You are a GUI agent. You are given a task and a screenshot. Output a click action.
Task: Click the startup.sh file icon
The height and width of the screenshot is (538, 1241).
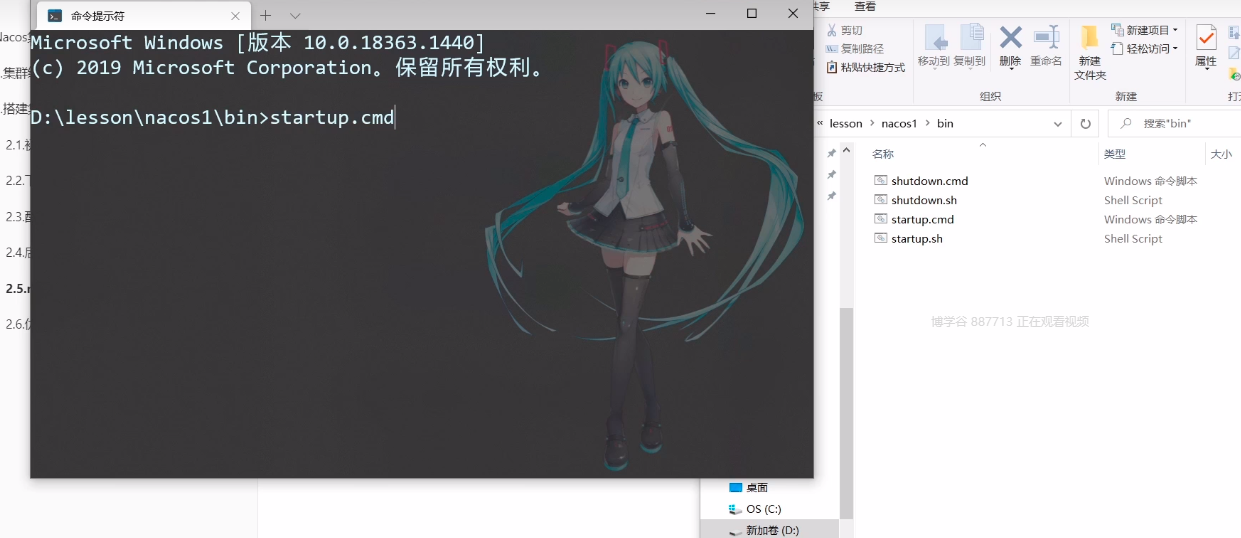click(880, 238)
